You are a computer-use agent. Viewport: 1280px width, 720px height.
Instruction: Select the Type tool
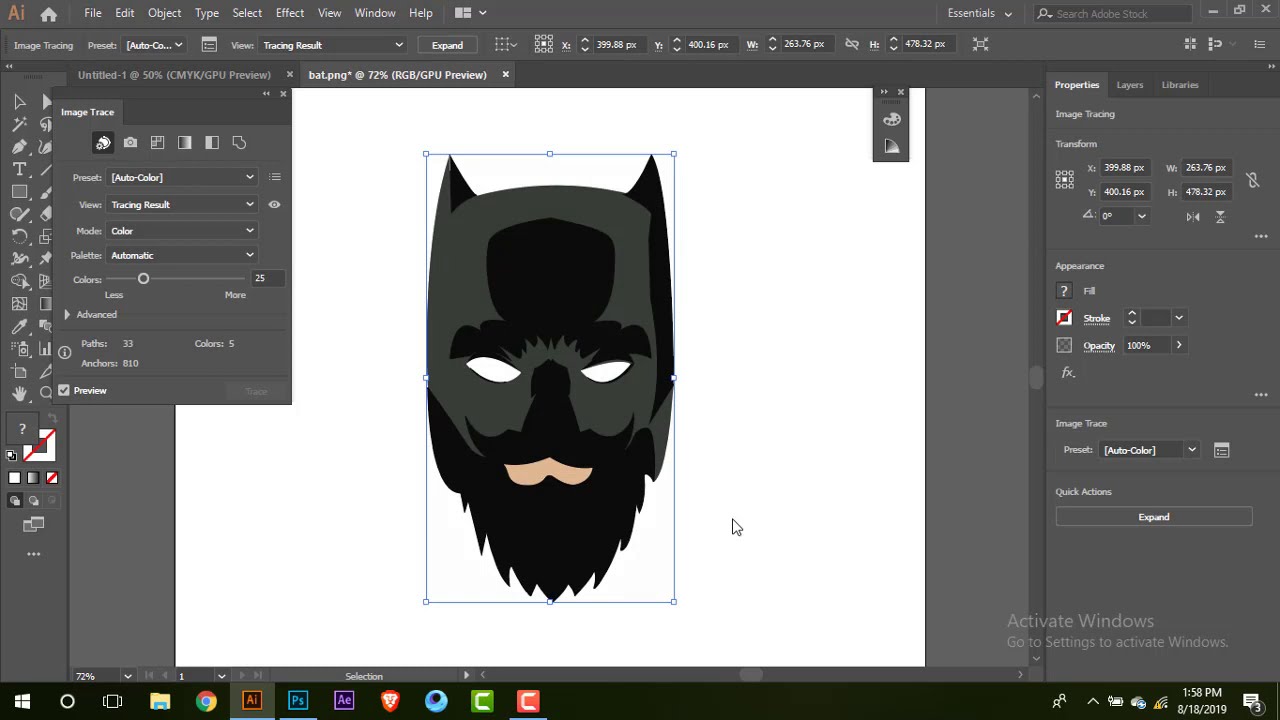pos(19,169)
